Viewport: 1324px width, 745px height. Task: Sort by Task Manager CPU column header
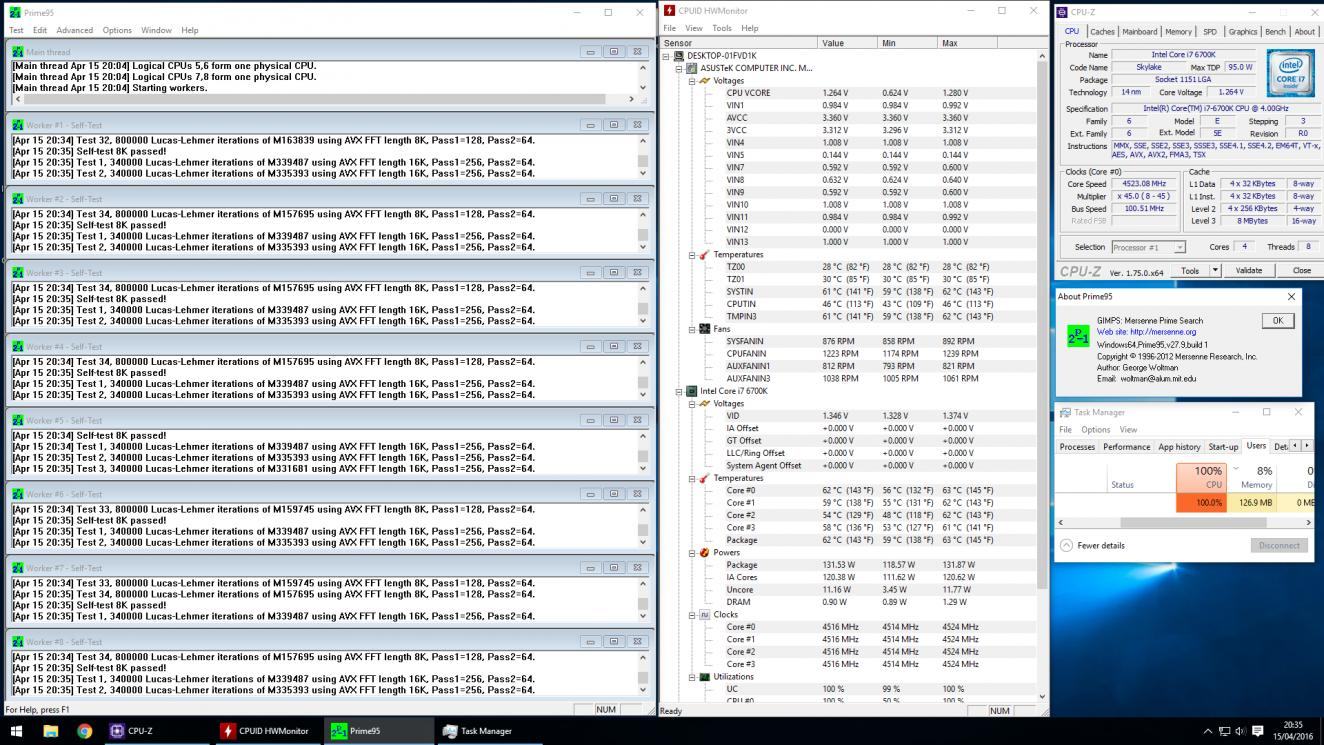pyautogui.click(x=1203, y=477)
